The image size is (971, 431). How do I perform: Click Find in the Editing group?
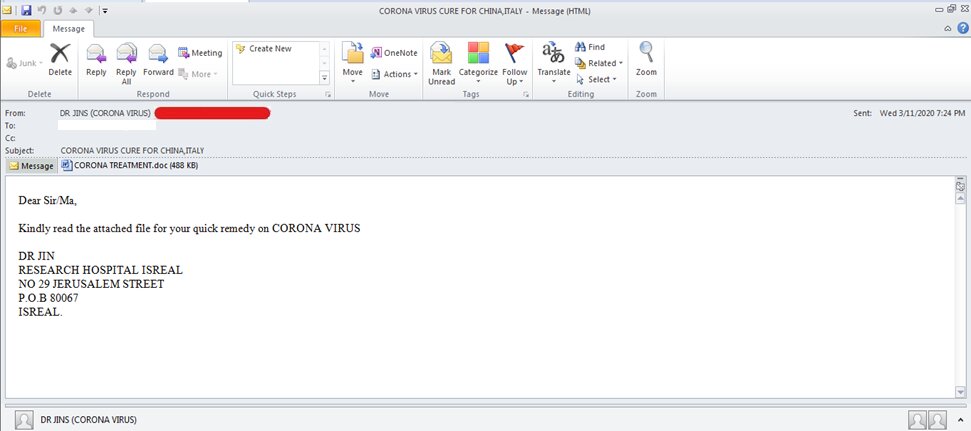(590, 47)
